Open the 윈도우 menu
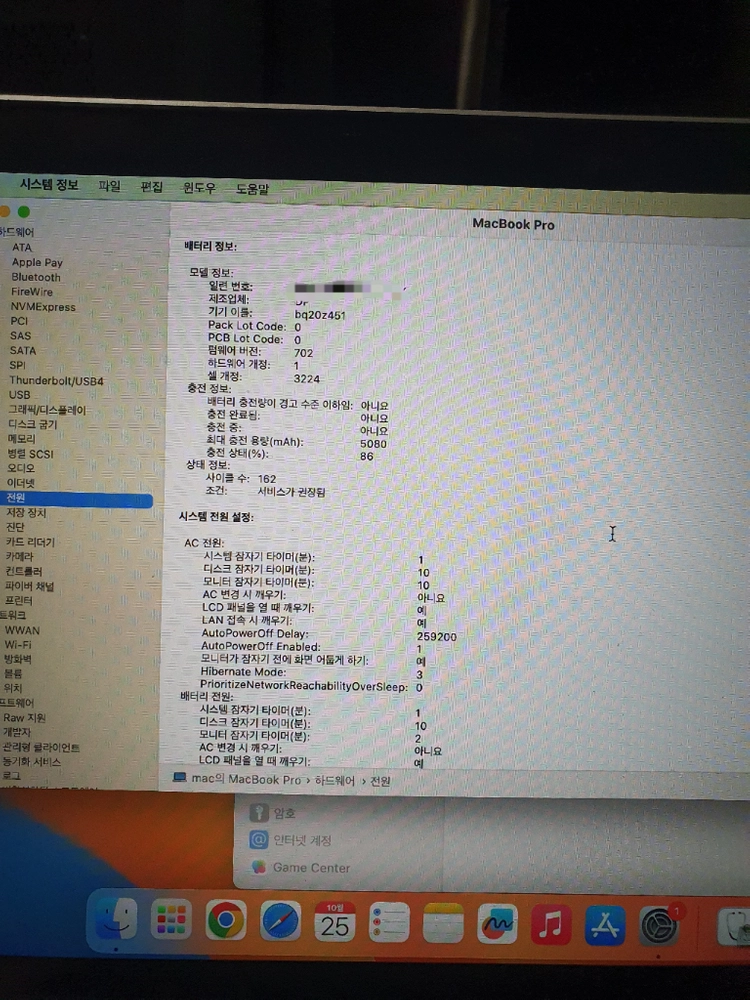This screenshot has width=750, height=1000. (200, 188)
